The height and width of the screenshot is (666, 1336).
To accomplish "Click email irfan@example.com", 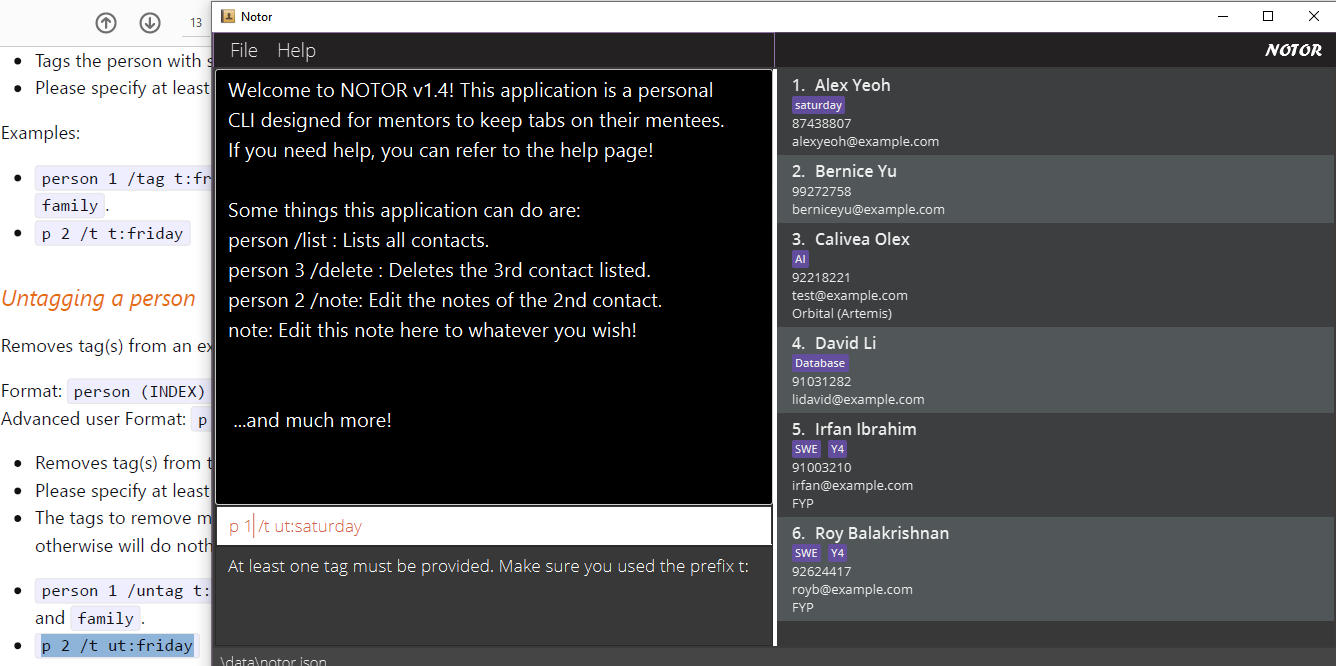I will pyautogui.click(x=852, y=486).
